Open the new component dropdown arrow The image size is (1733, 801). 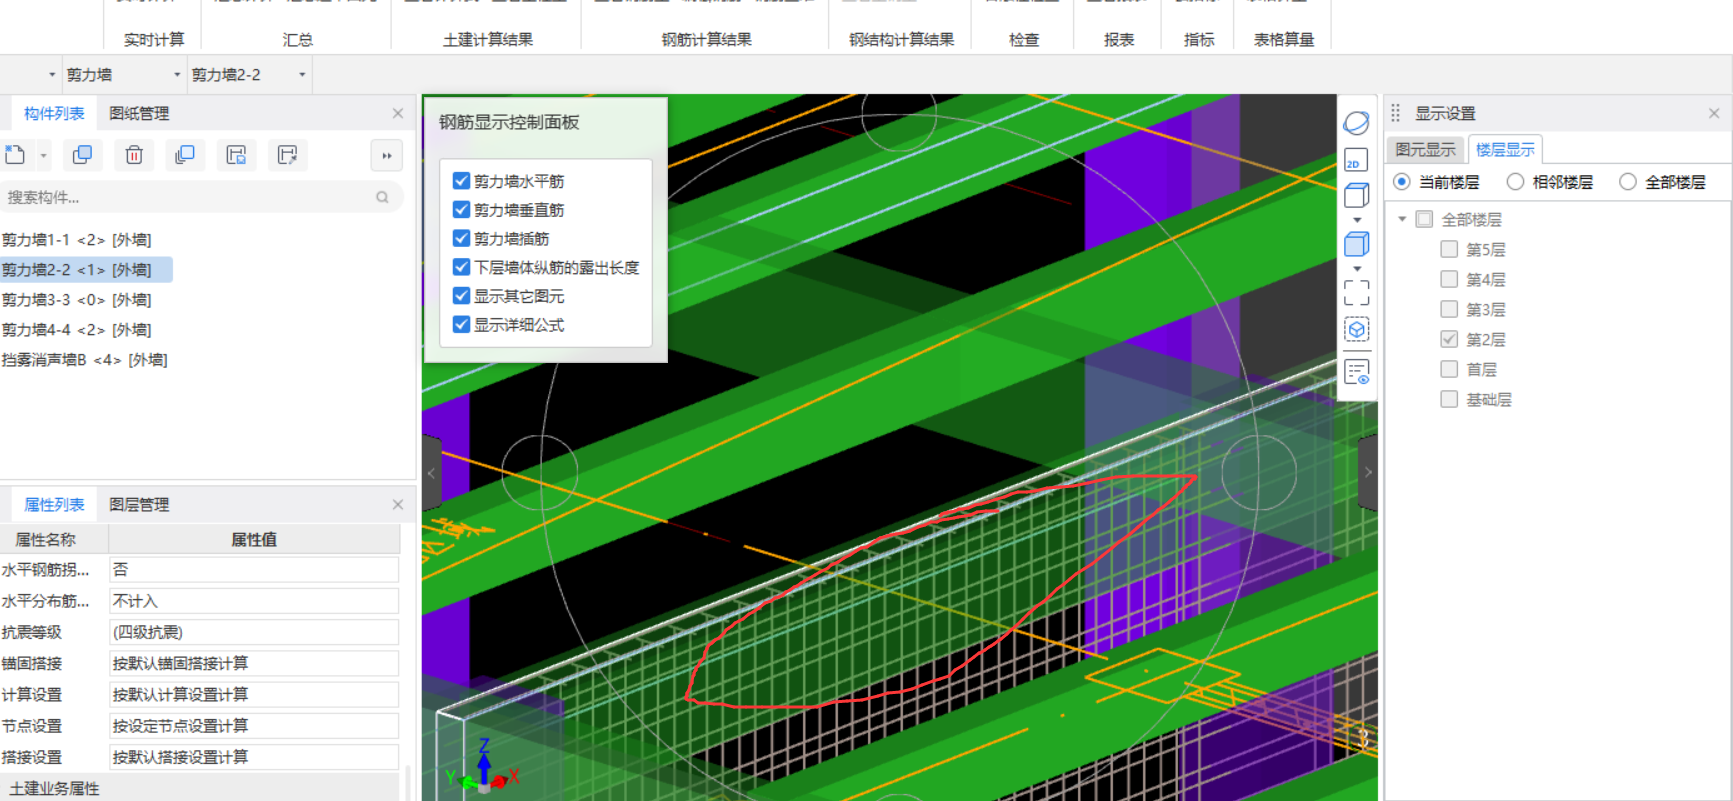(43, 156)
